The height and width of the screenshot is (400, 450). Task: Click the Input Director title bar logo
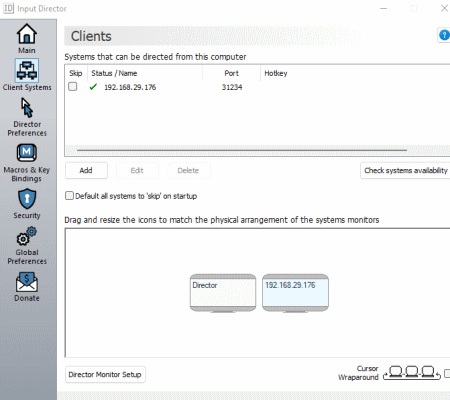[9, 8]
